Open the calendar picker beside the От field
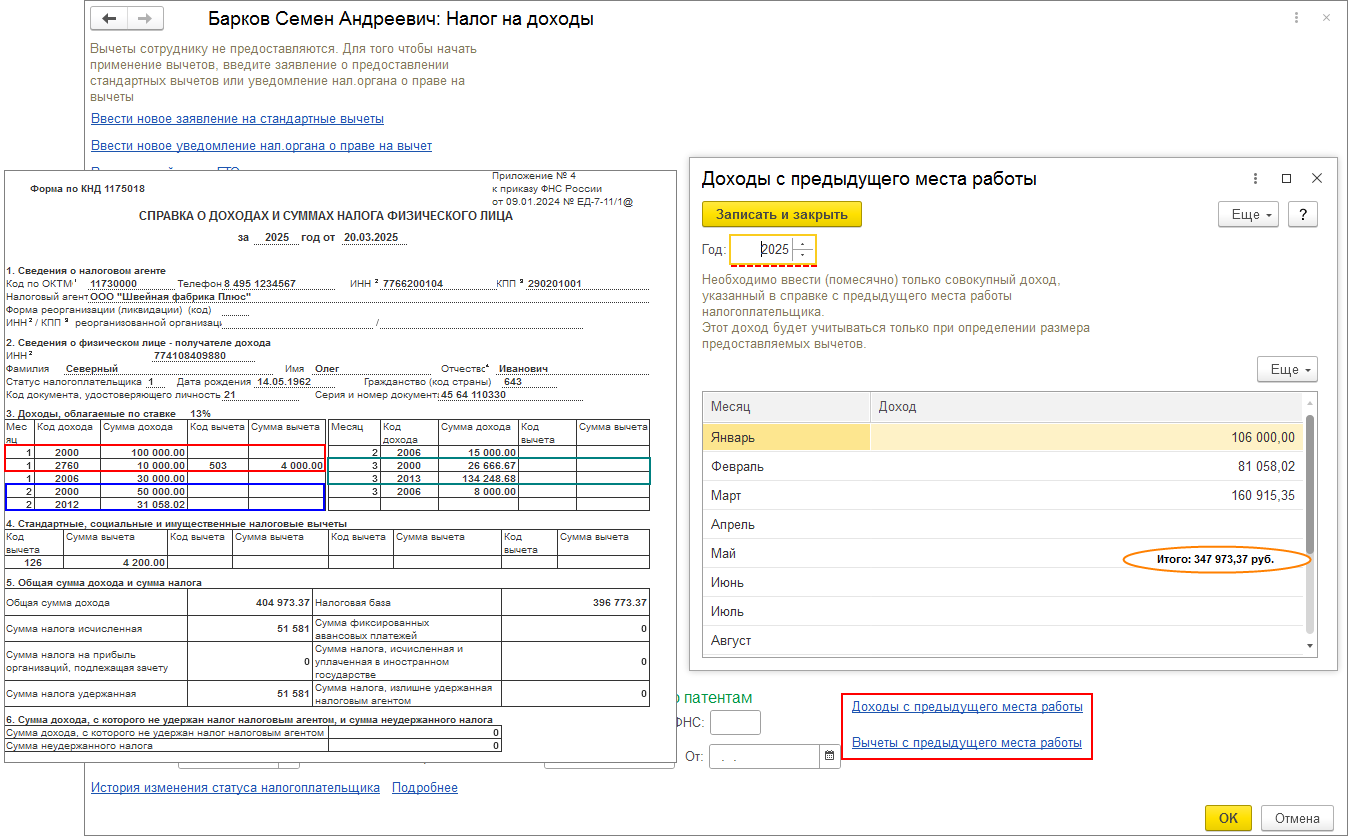Viewport: 1348px width, 836px height. point(828,757)
